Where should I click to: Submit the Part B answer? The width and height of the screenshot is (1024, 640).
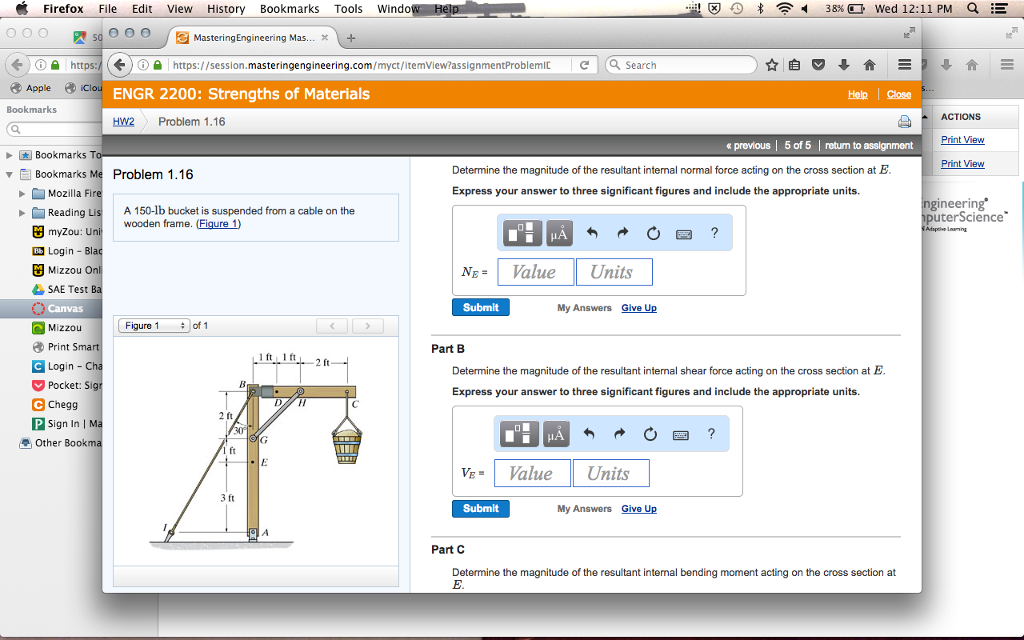481,509
